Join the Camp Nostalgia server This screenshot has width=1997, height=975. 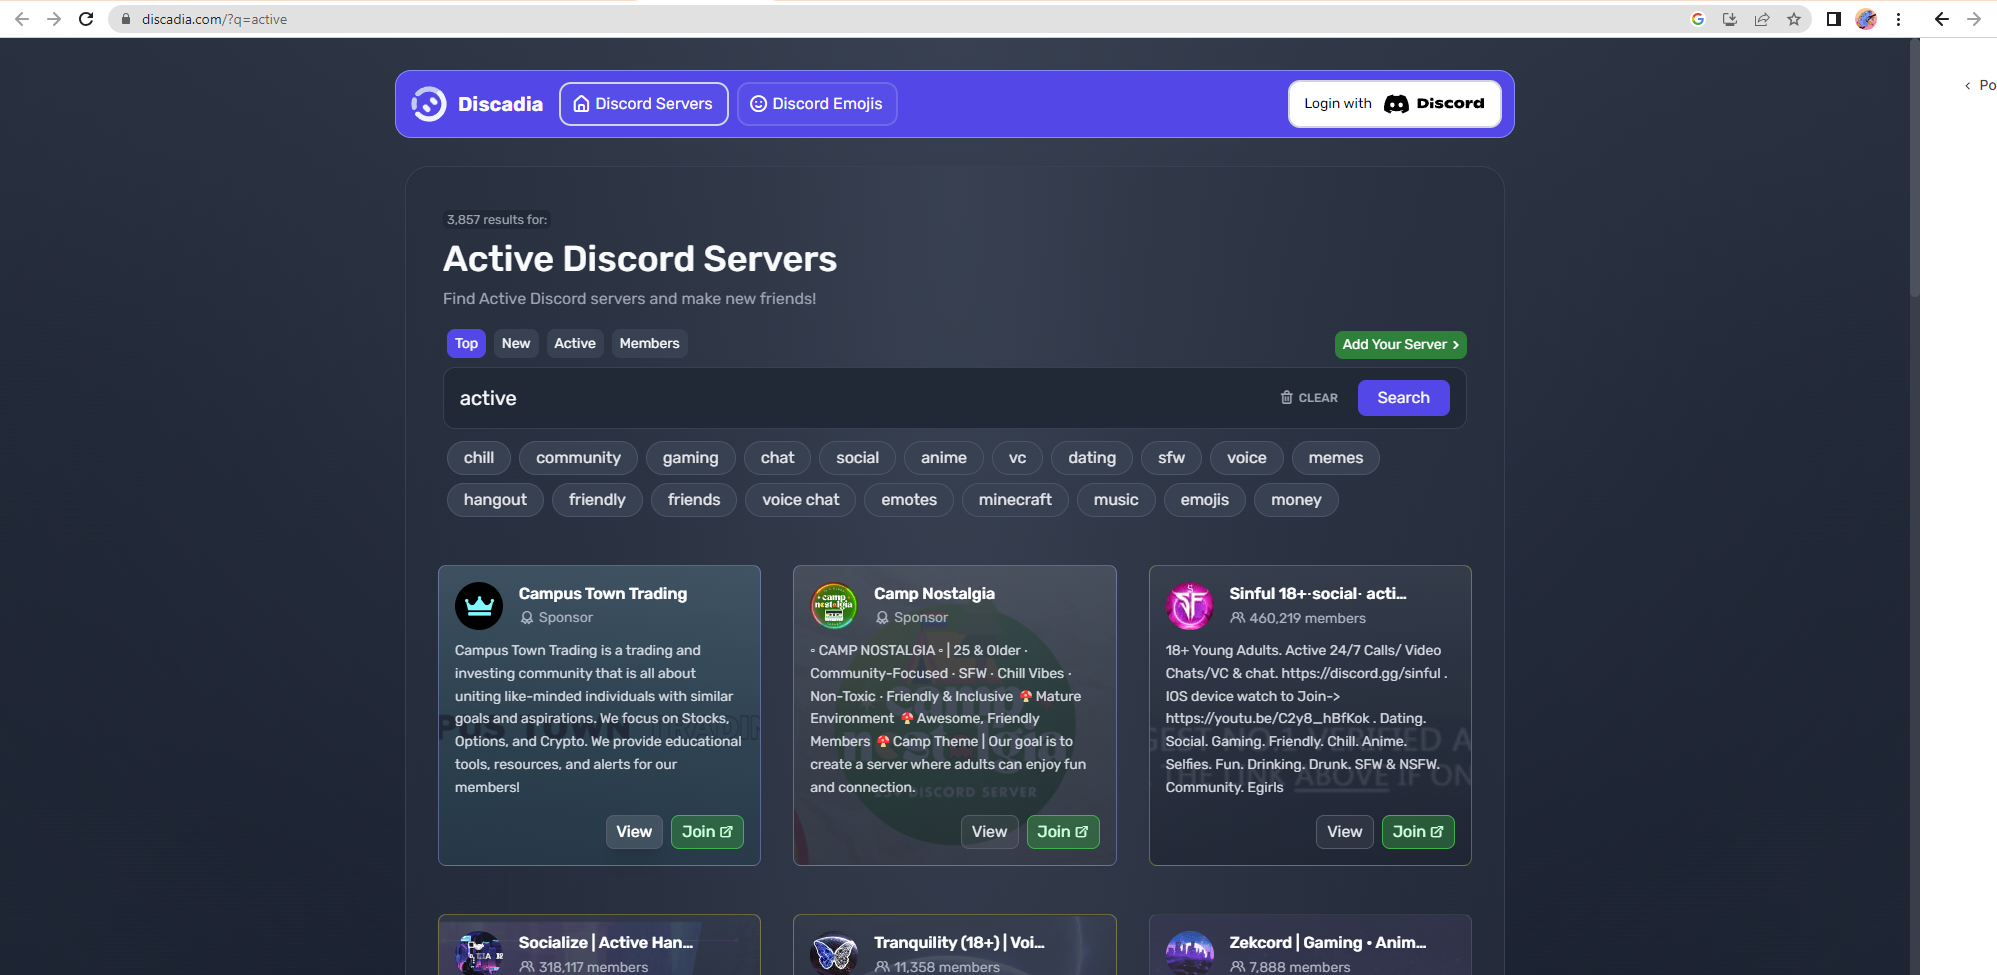coord(1063,832)
